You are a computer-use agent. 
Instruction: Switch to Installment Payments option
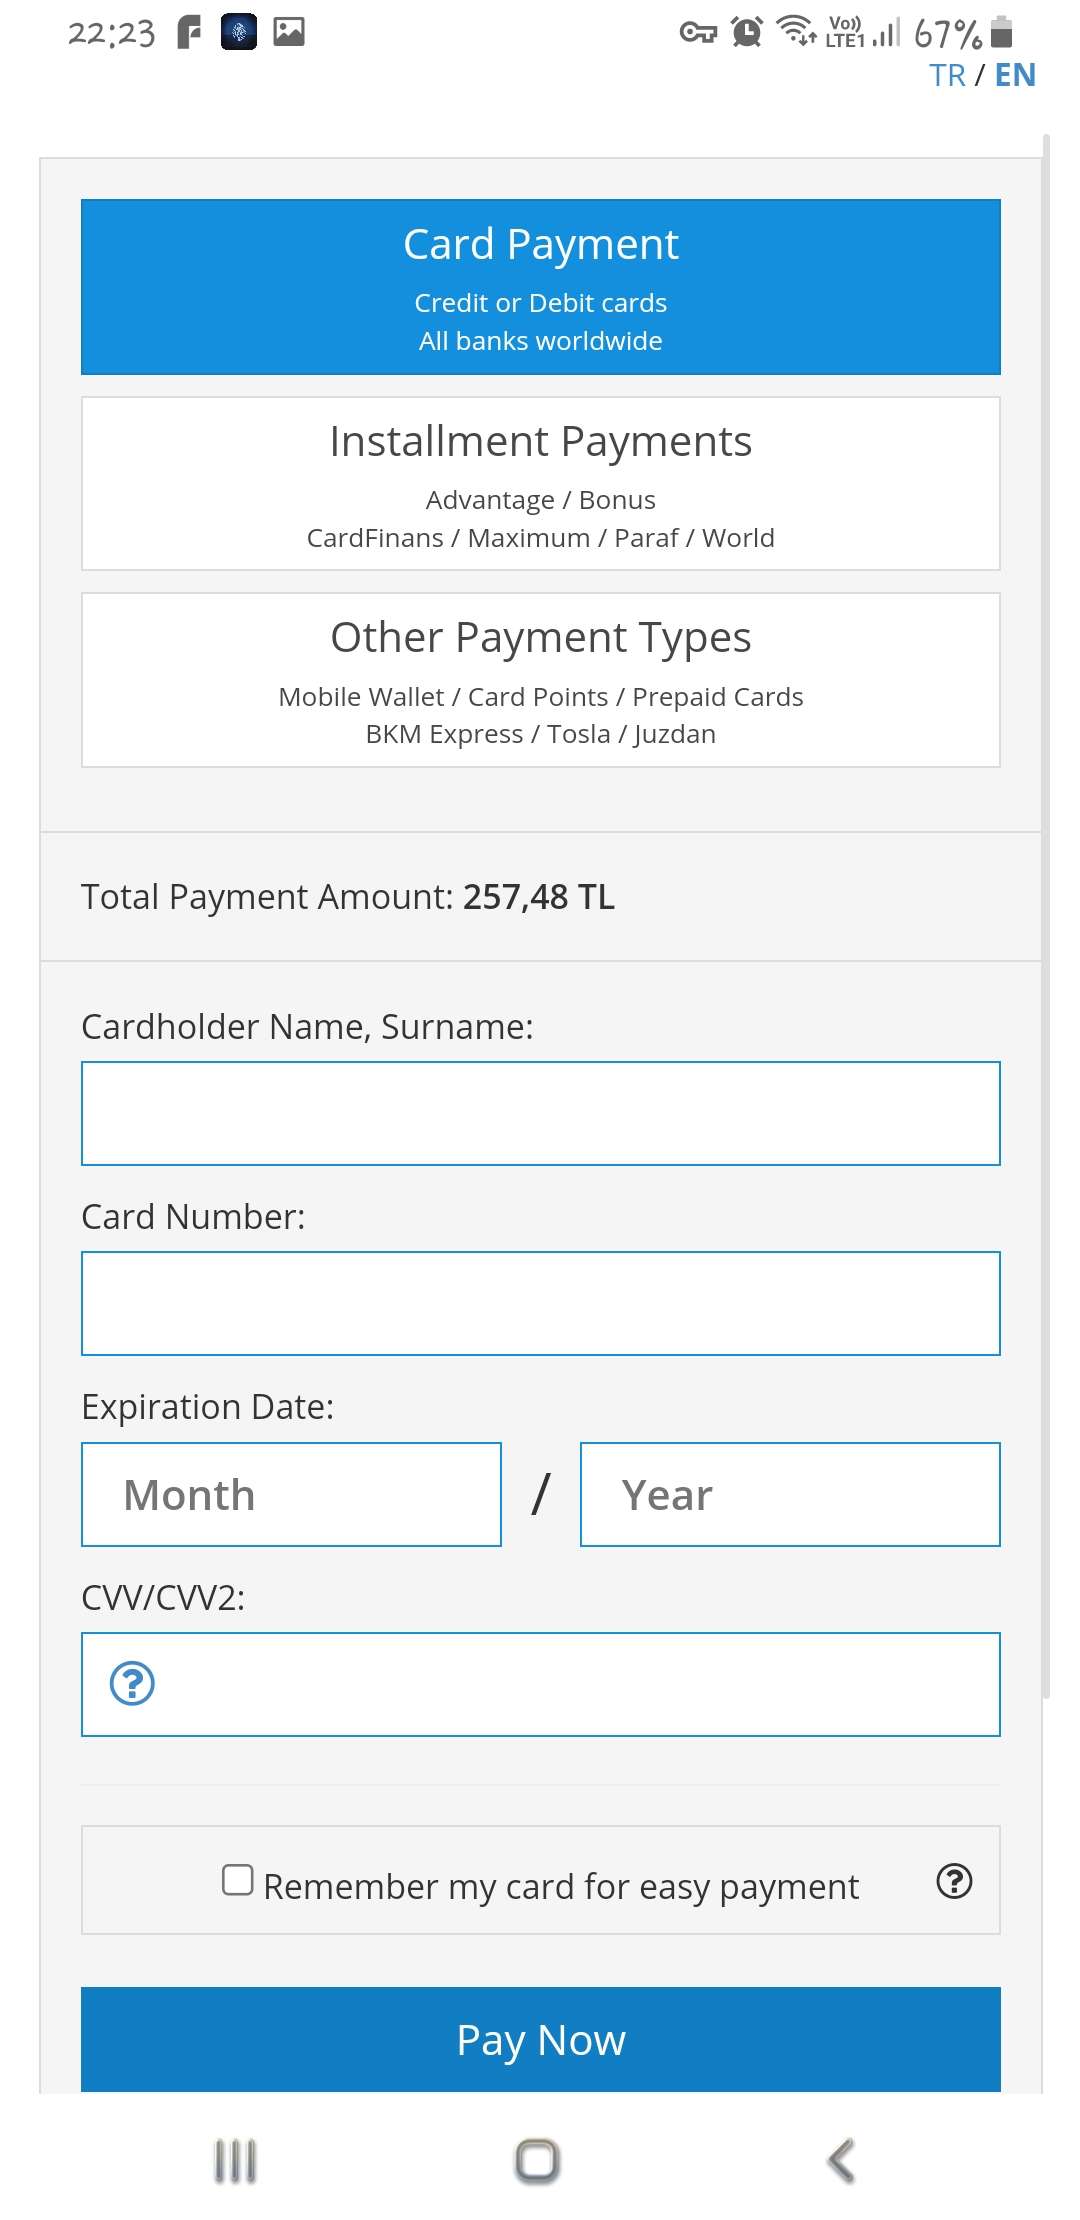pyautogui.click(x=541, y=484)
